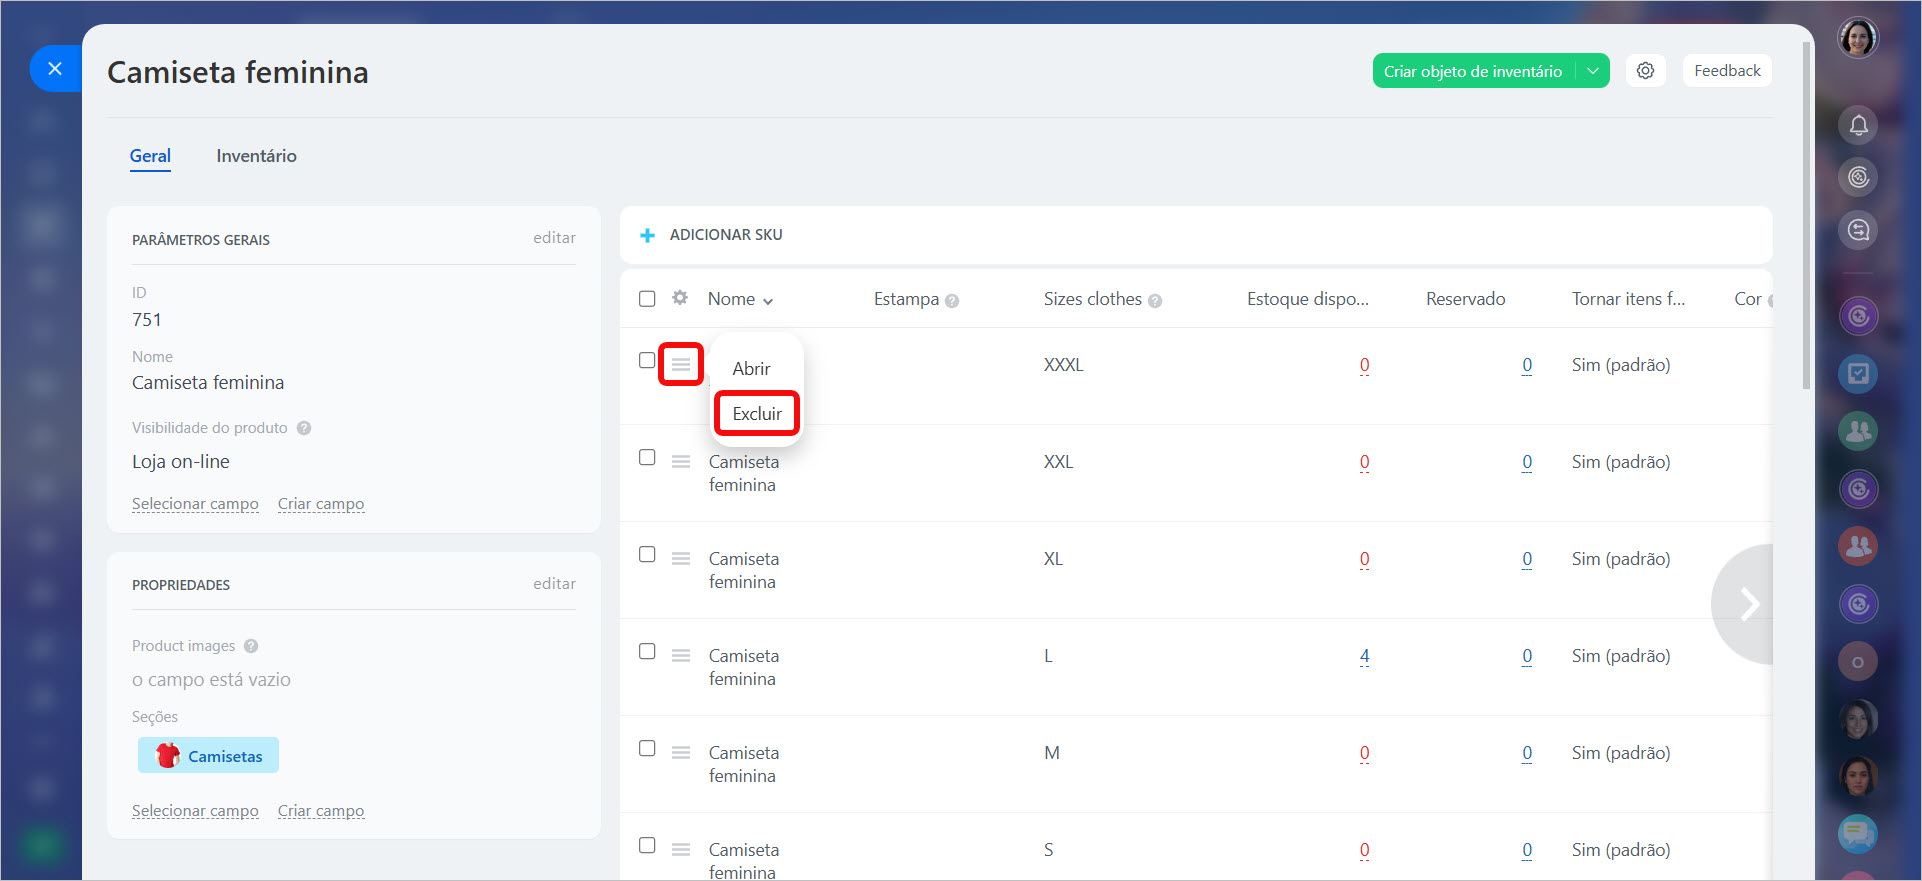The height and width of the screenshot is (881, 1922).
Task: Switch to Inventário tab
Action: coord(256,156)
